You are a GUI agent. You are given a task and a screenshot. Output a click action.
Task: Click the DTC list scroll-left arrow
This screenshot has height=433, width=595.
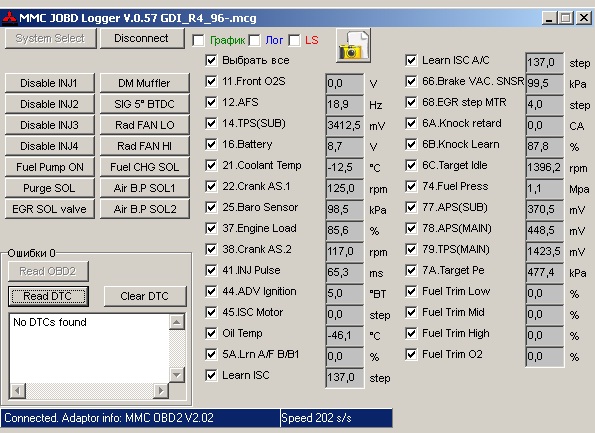coord(17,390)
